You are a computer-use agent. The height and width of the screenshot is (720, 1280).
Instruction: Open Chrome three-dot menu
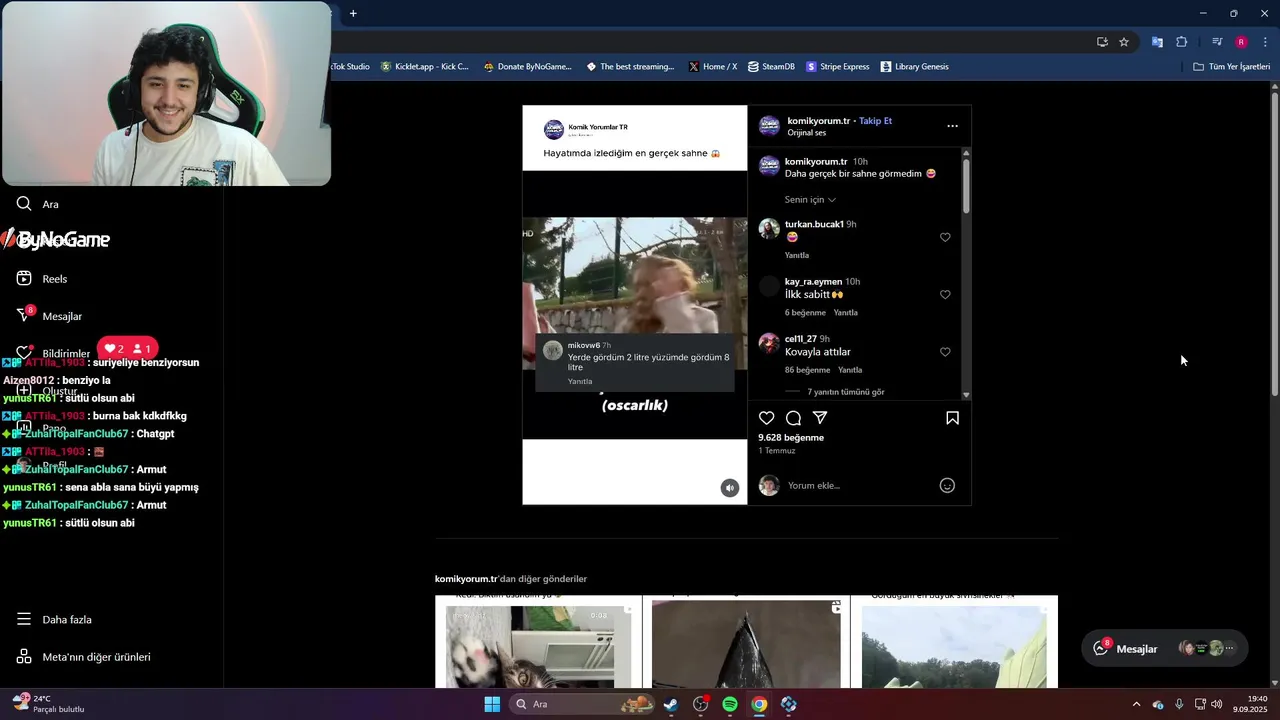pyautogui.click(x=1266, y=42)
